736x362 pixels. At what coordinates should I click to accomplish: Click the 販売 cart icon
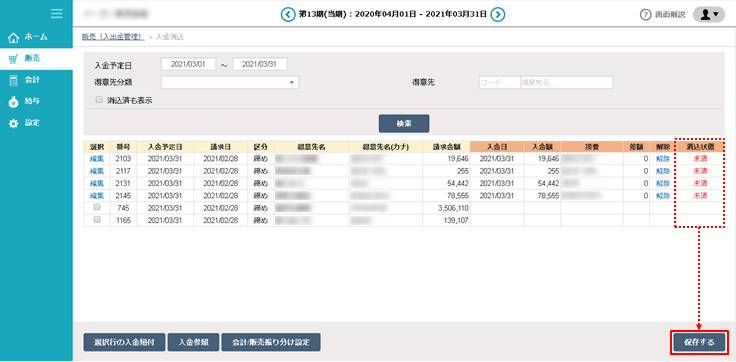coord(14,59)
